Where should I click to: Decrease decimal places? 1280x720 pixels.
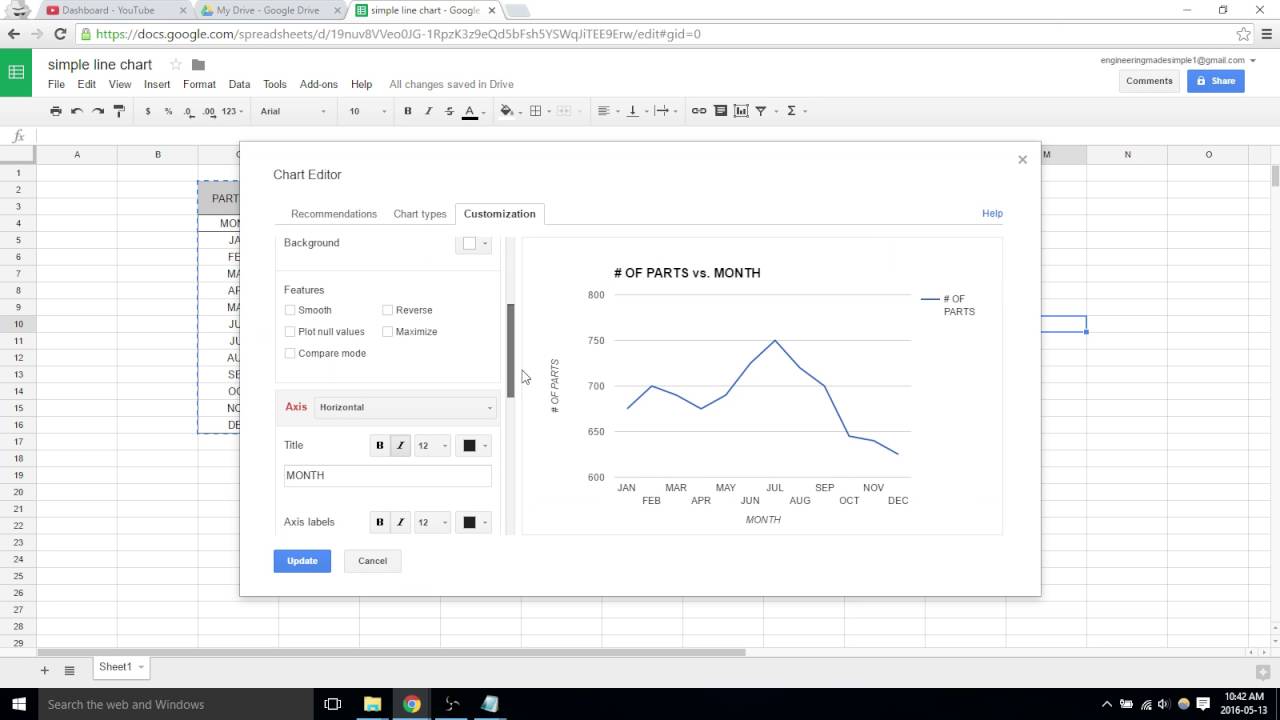point(188,111)
